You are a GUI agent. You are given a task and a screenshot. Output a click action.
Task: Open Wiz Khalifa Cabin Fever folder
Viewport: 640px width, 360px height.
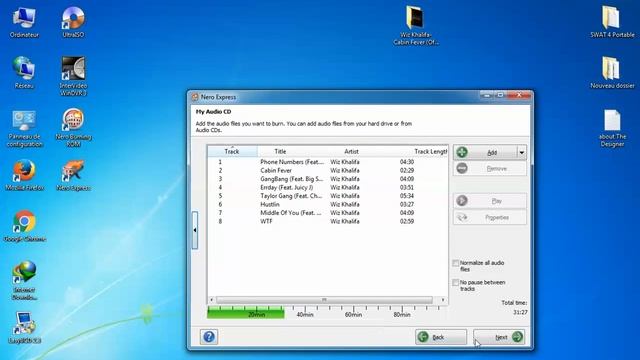(416, 25)
